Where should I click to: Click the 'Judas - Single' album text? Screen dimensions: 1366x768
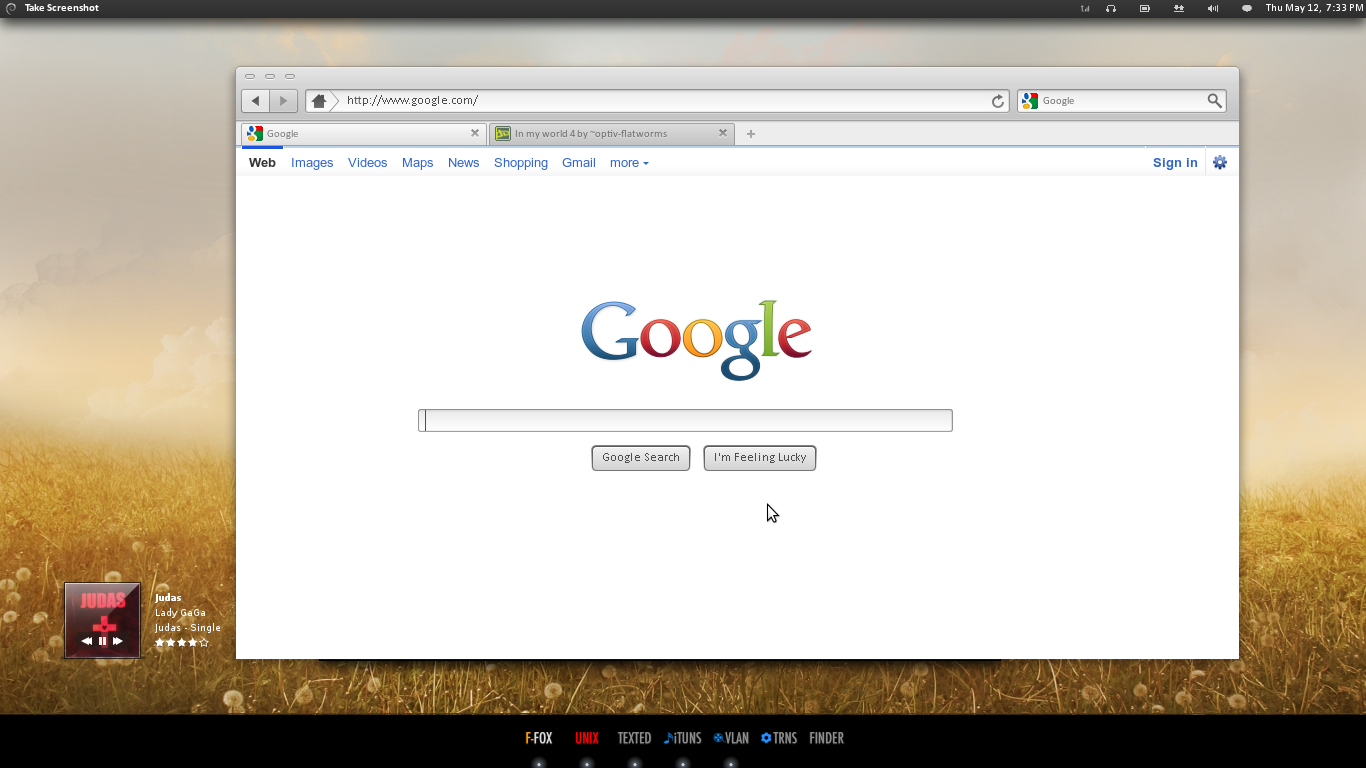pyautogui.click(x=188, y=628)
